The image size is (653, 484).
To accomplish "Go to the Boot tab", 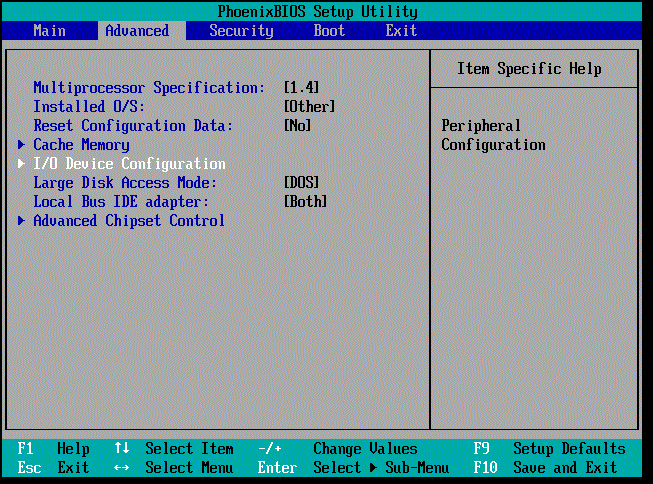I will (x=329, y=31).
